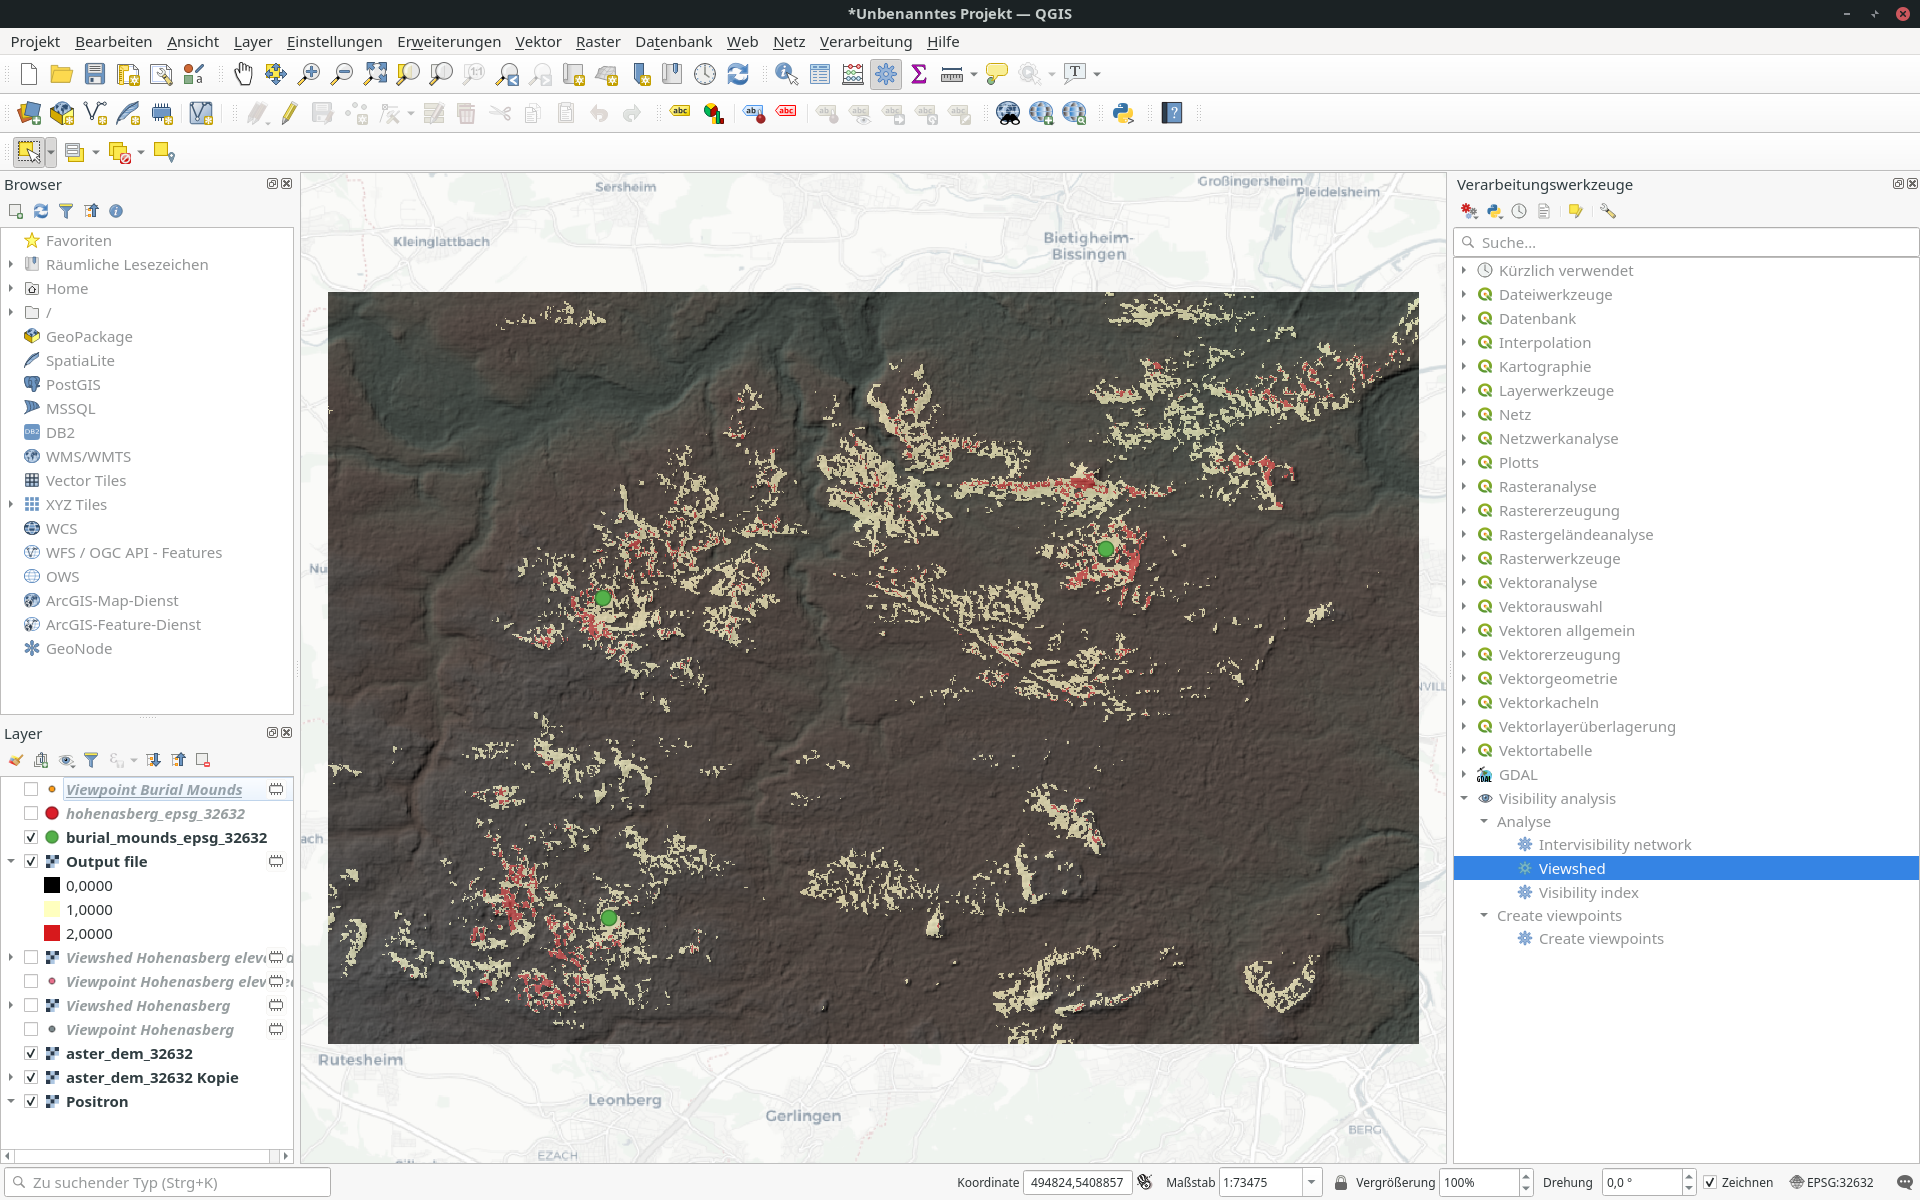Remove selected layer icon in Layer panel

pos(203,760)
